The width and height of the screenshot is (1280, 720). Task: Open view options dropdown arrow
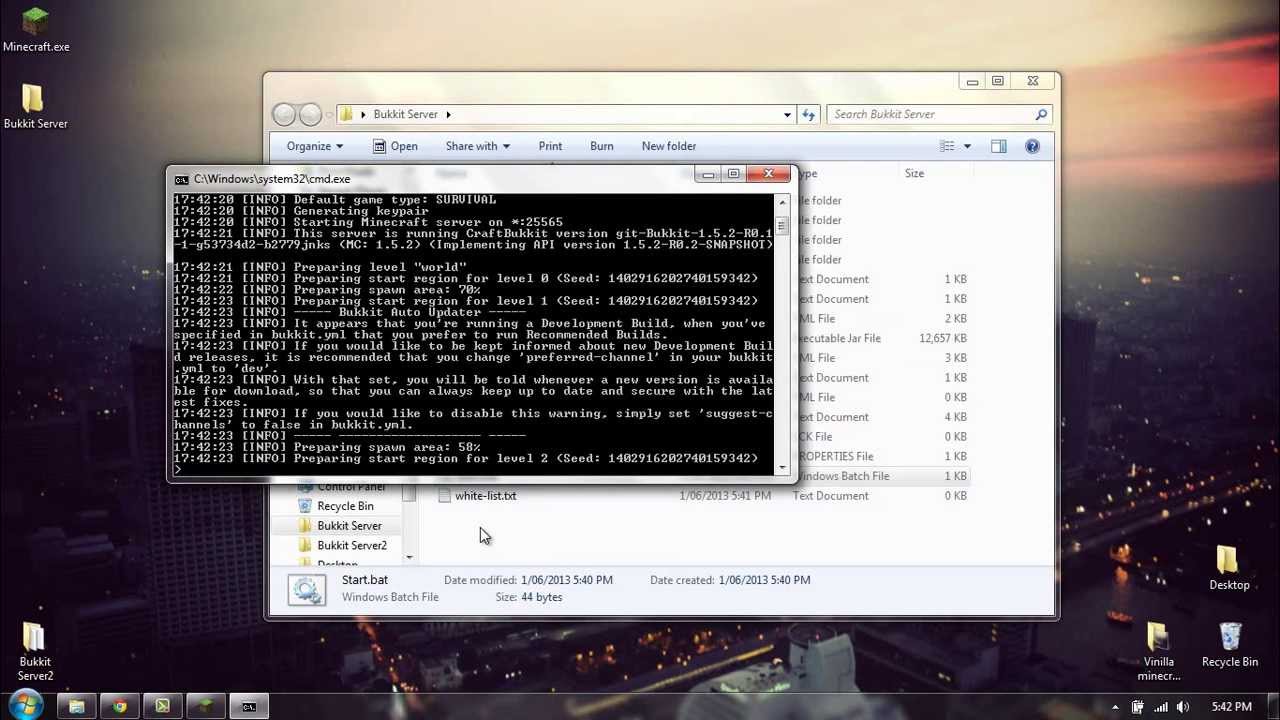coord(966,146)
